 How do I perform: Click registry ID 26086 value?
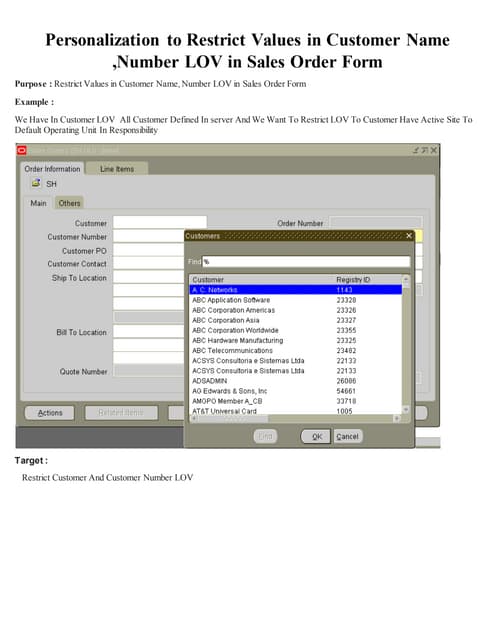pos(346,381)
